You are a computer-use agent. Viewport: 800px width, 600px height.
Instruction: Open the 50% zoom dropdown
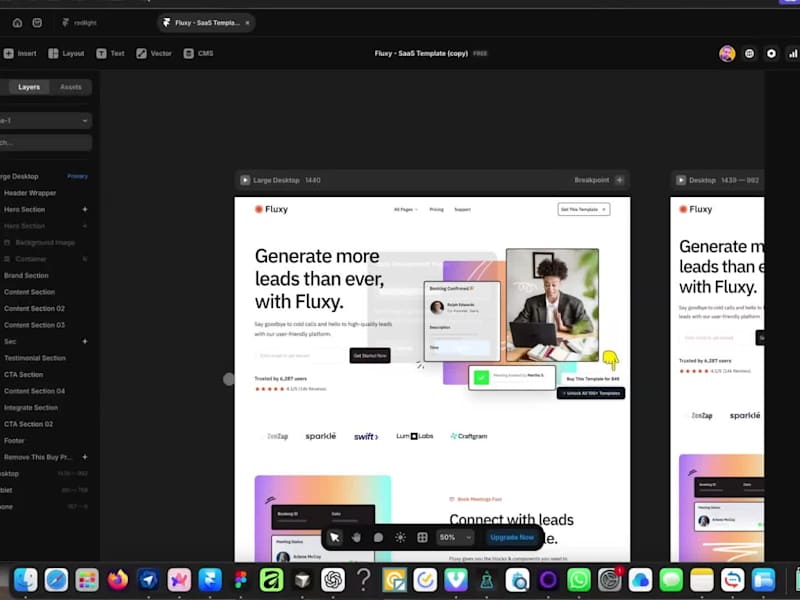[x=455, y=537]
